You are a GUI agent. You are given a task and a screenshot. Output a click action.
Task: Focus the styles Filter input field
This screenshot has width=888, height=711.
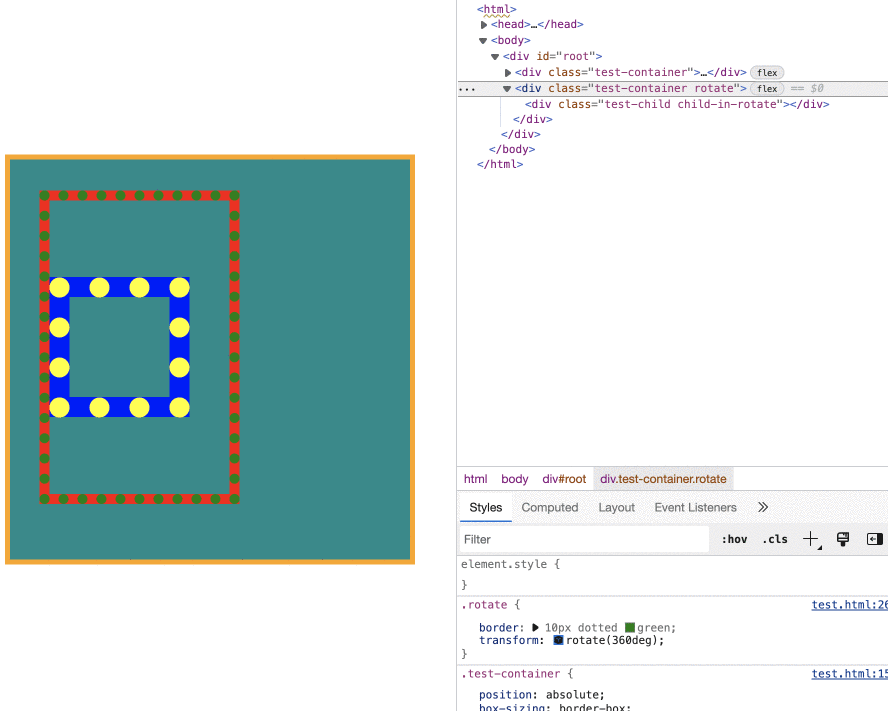[x=584, y=539]
